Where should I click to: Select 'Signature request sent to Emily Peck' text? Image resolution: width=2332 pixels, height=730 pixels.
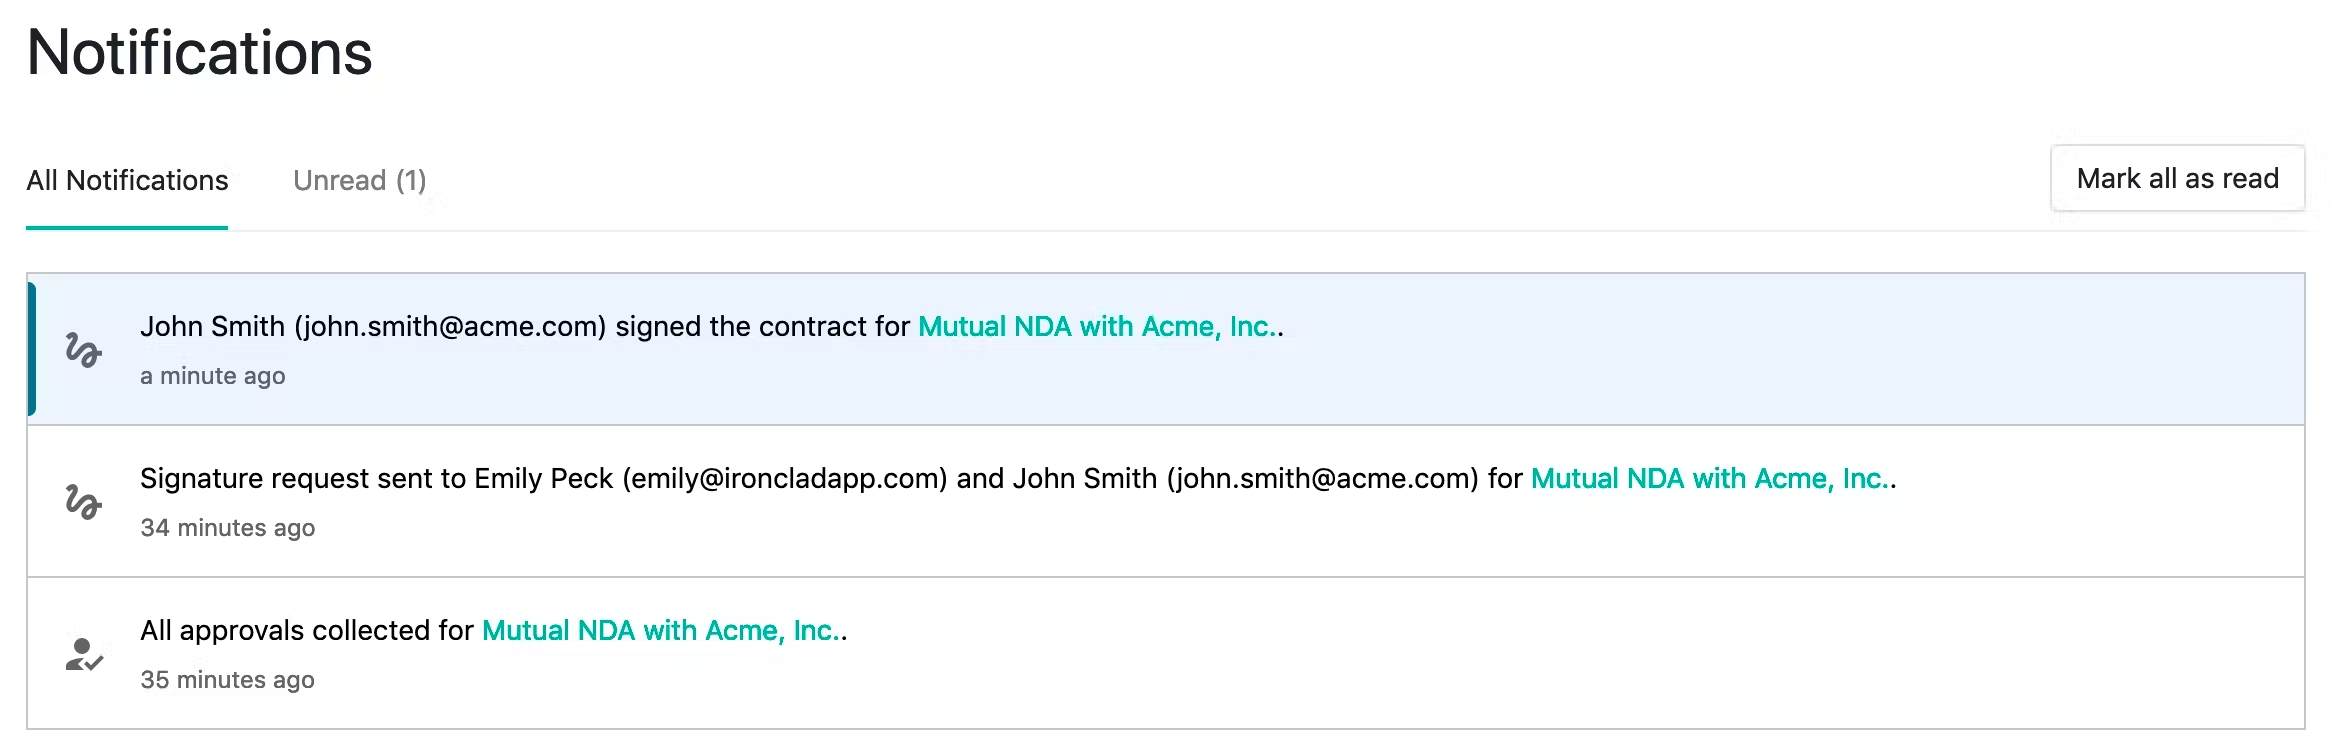click(376, 479)
